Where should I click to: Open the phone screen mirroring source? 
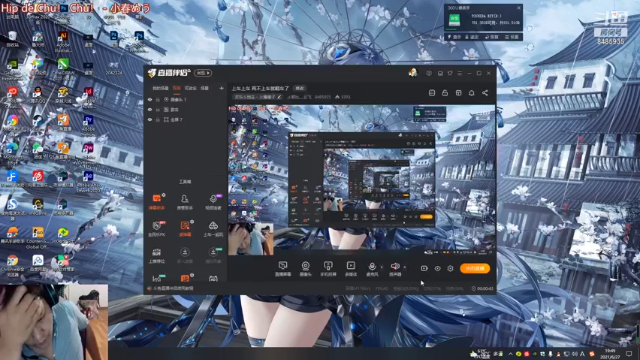click(x=328, y=269)
